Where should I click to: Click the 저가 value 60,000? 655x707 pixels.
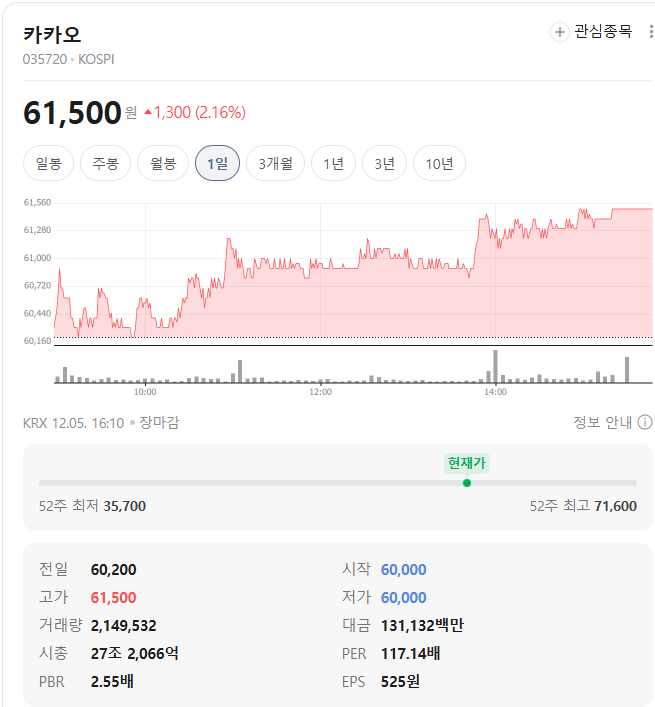click(x=403, y=598)
